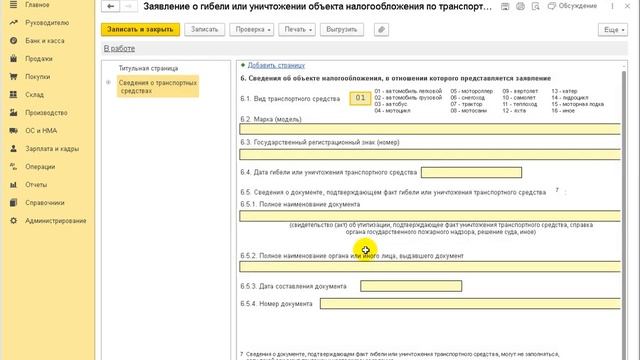Click the Покупки cart icon
The height and width of the screenshot is (360, 640).
13,77
